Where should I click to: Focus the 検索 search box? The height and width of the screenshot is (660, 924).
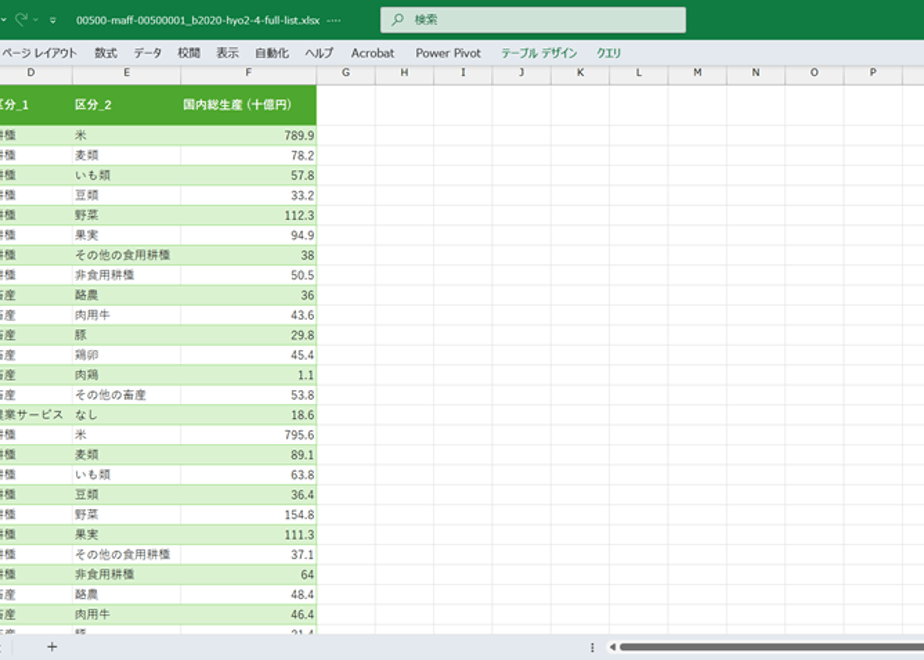pos(533,19)
